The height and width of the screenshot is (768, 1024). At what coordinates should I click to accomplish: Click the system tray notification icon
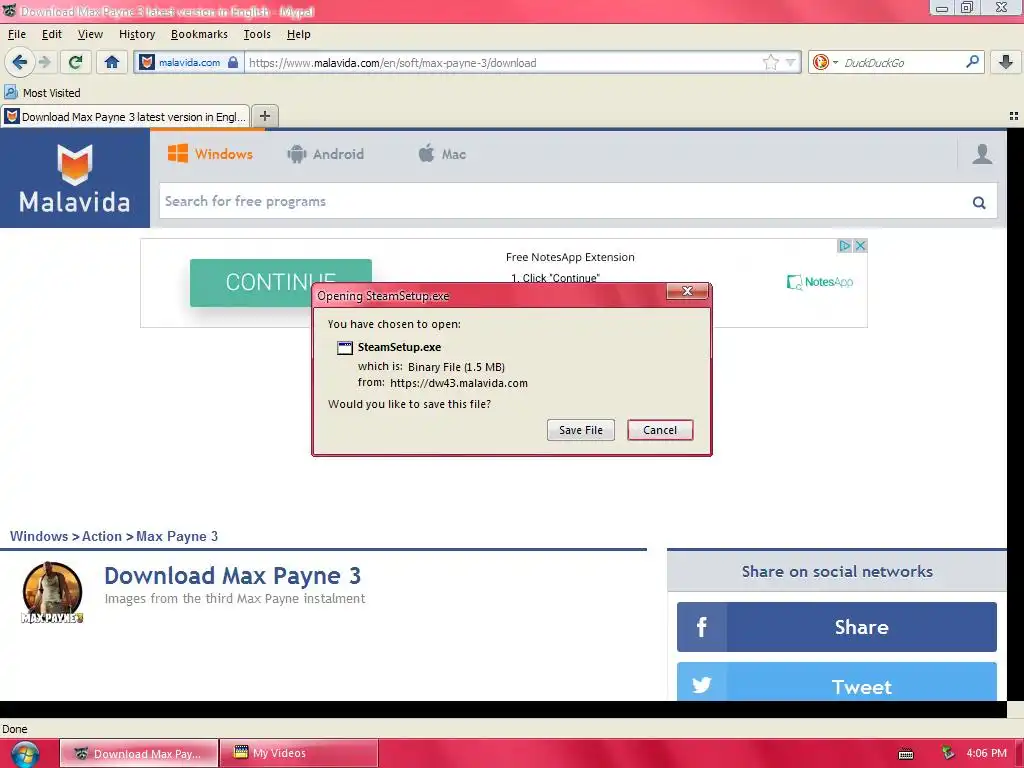[x=947, y=753]
